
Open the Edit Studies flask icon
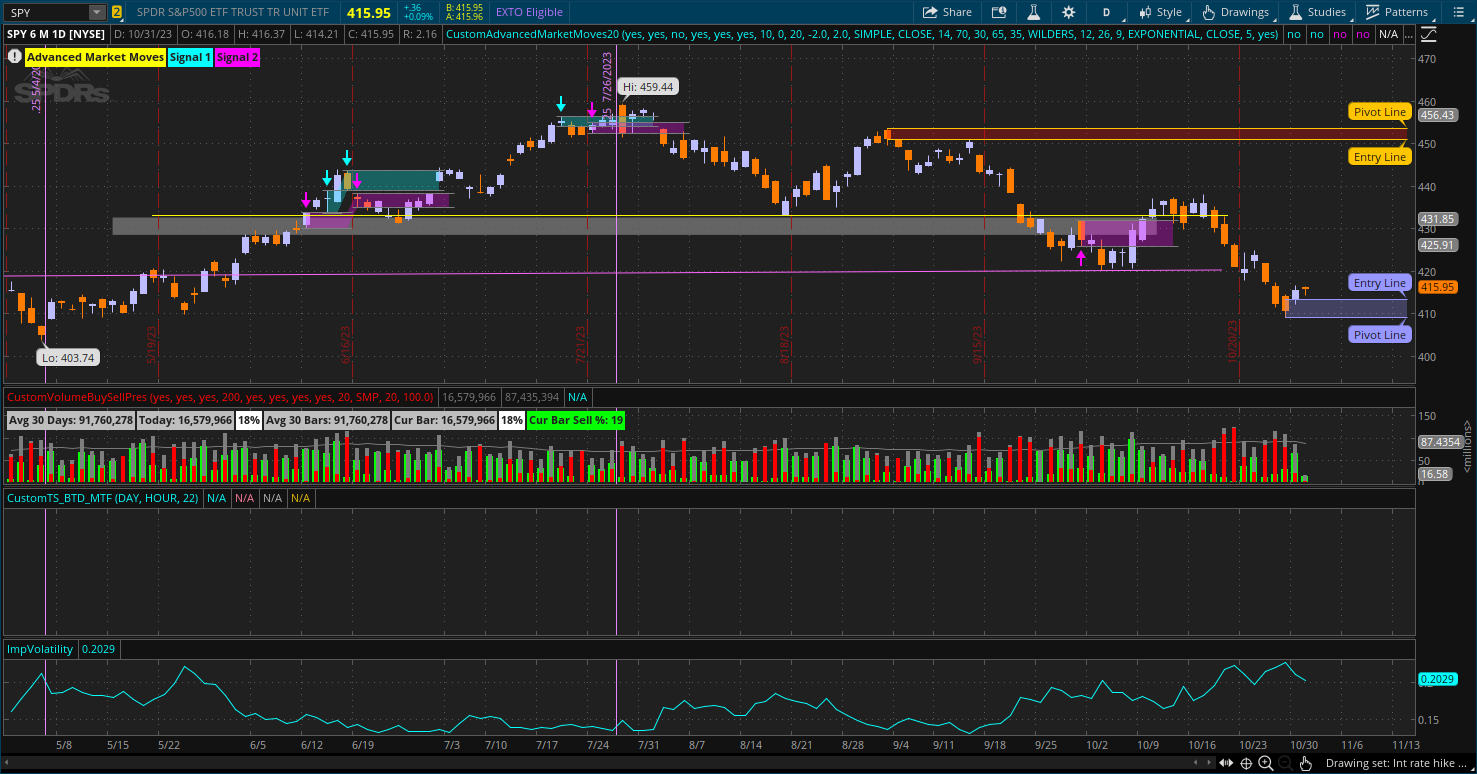[1033, 12]
